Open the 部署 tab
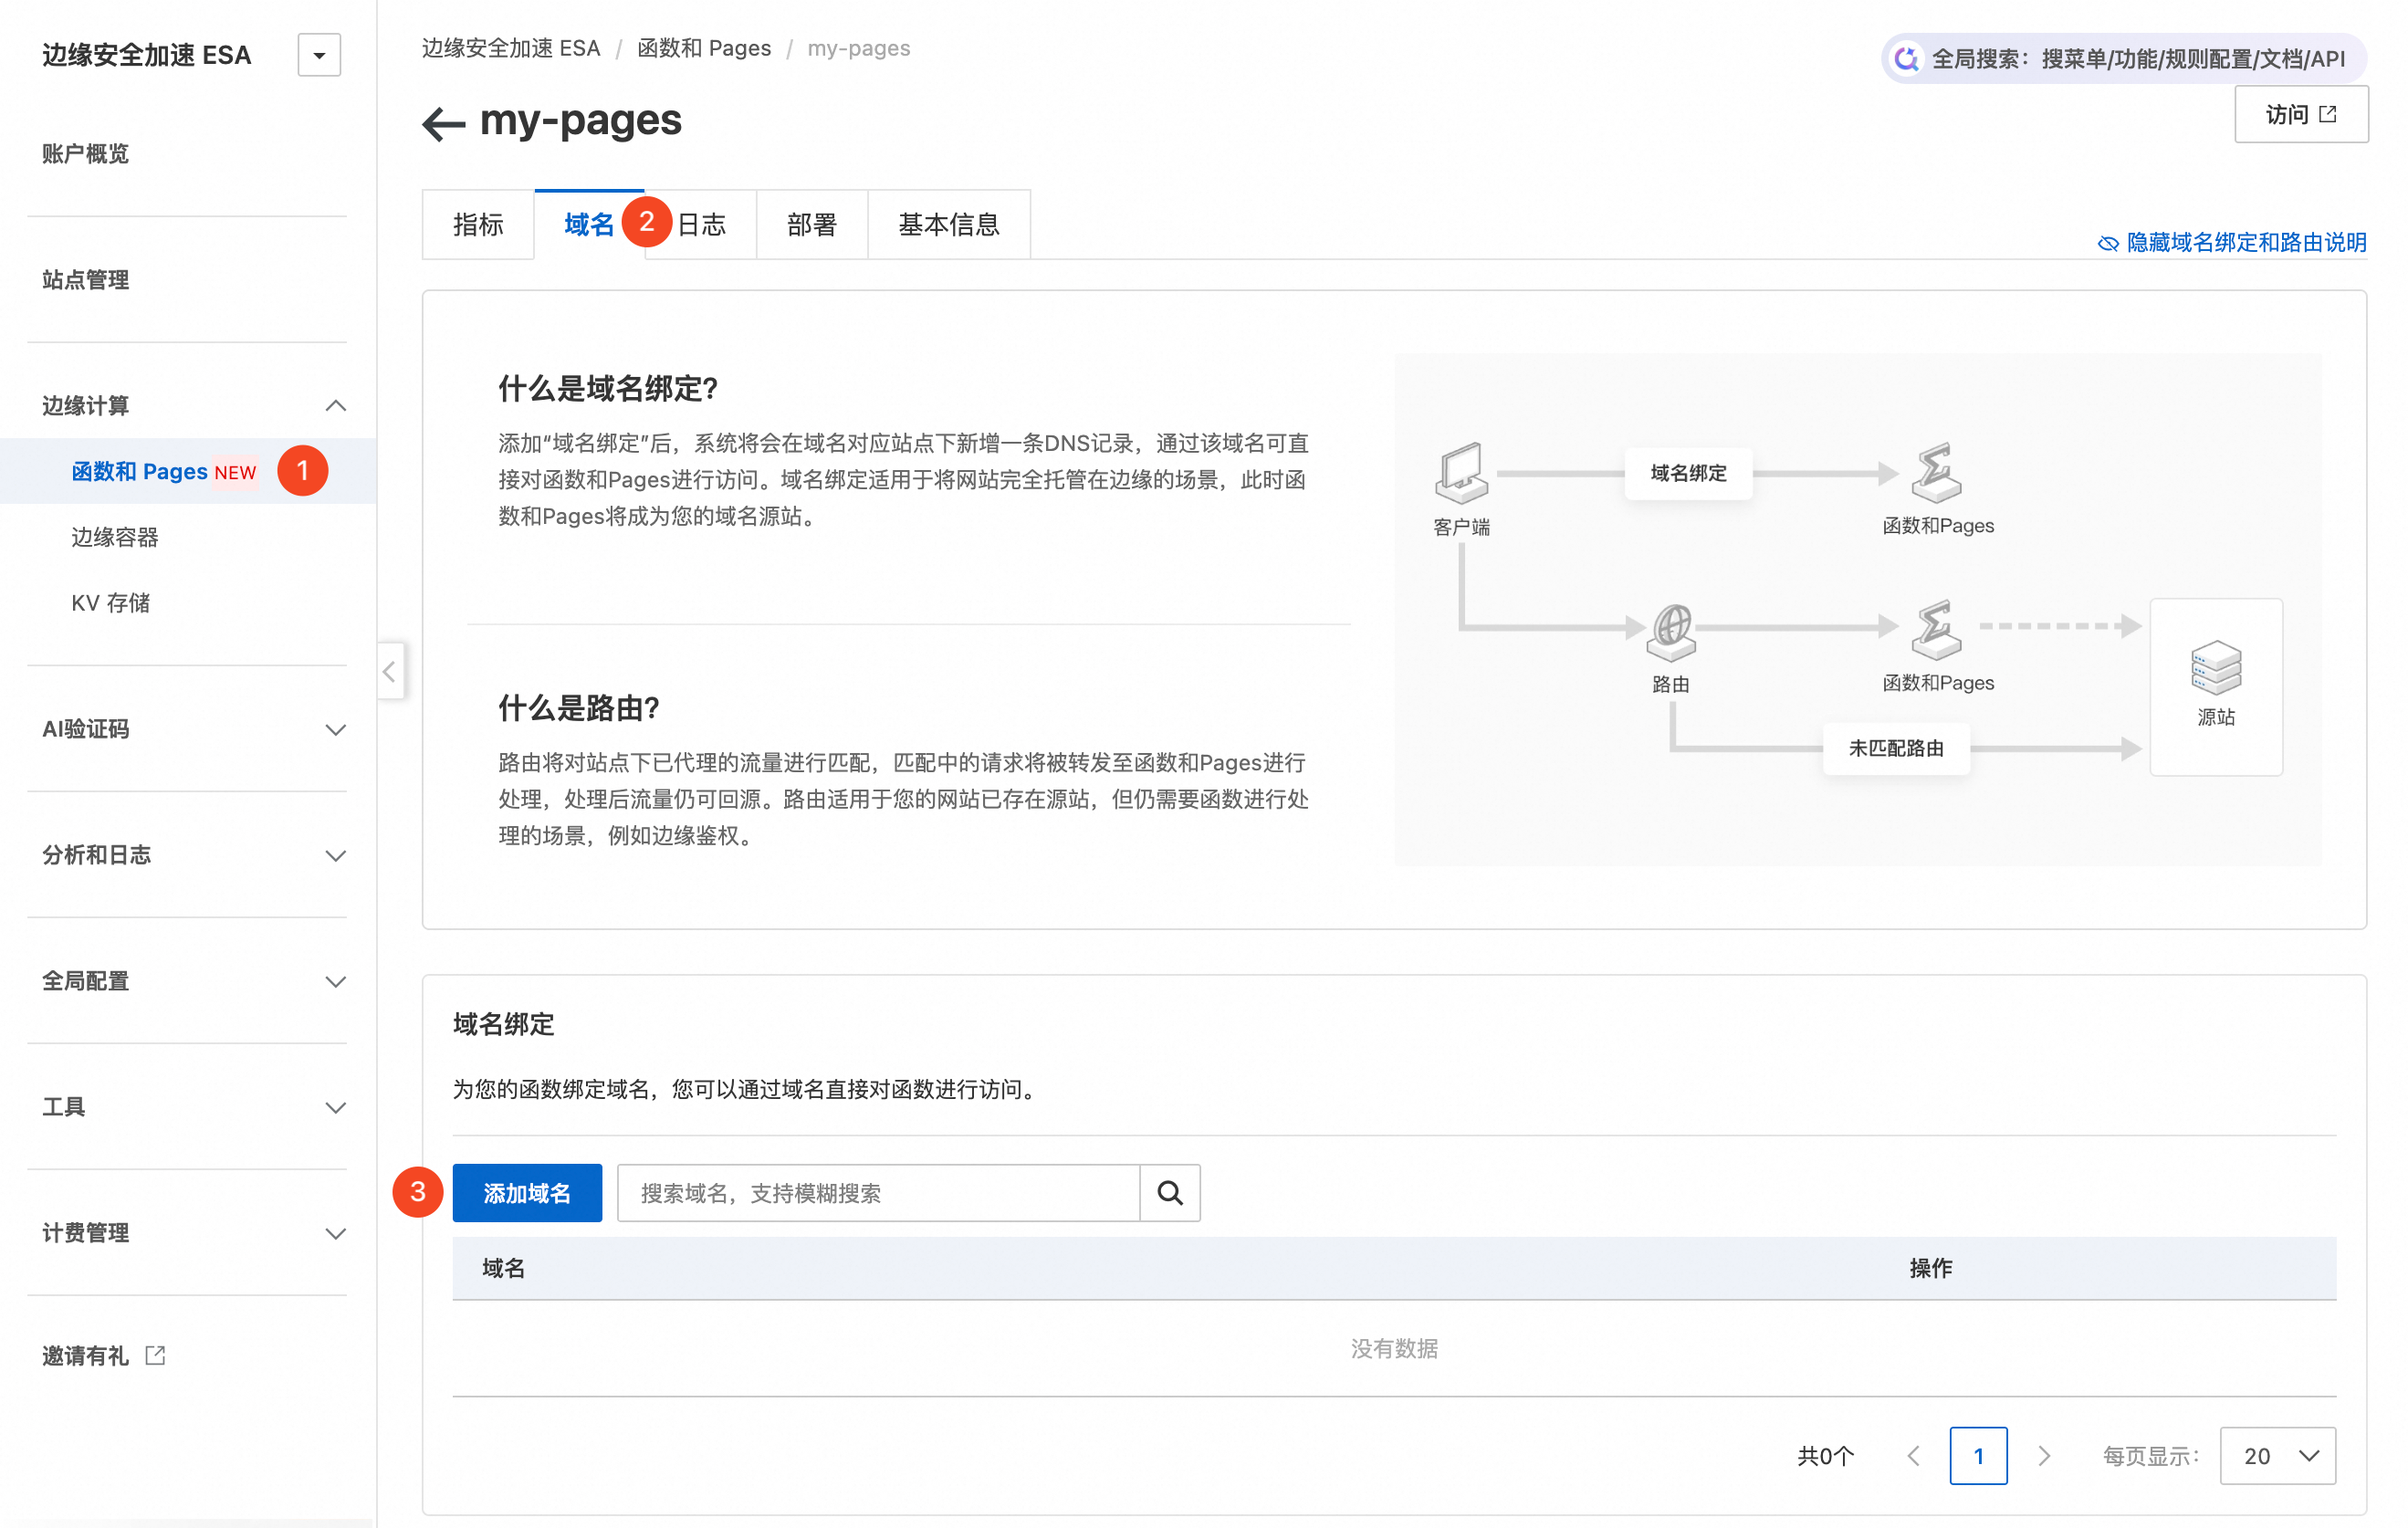Viewport: 2408px width, 1528px height. [x=812, y=224]
